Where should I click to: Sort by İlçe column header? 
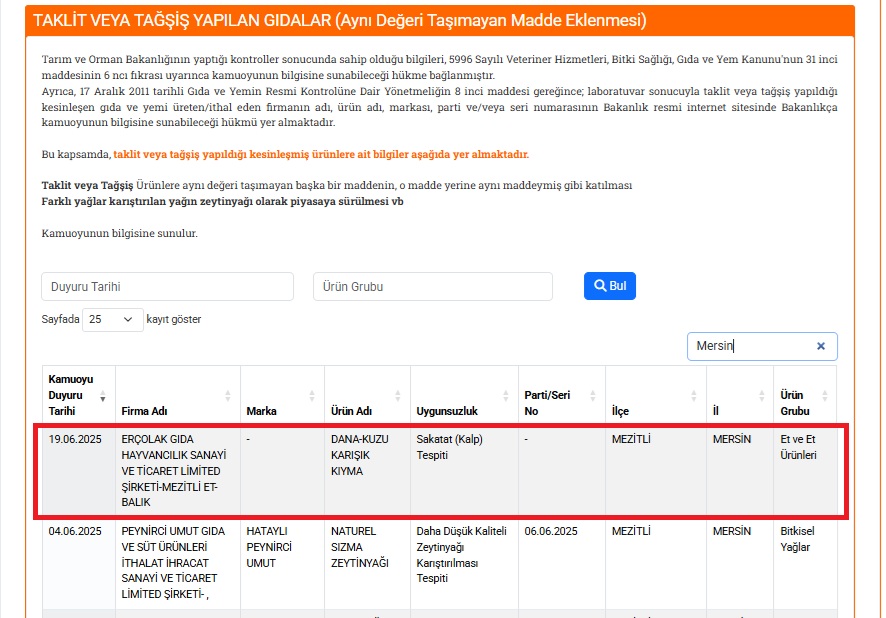click(x=655, y=395)
